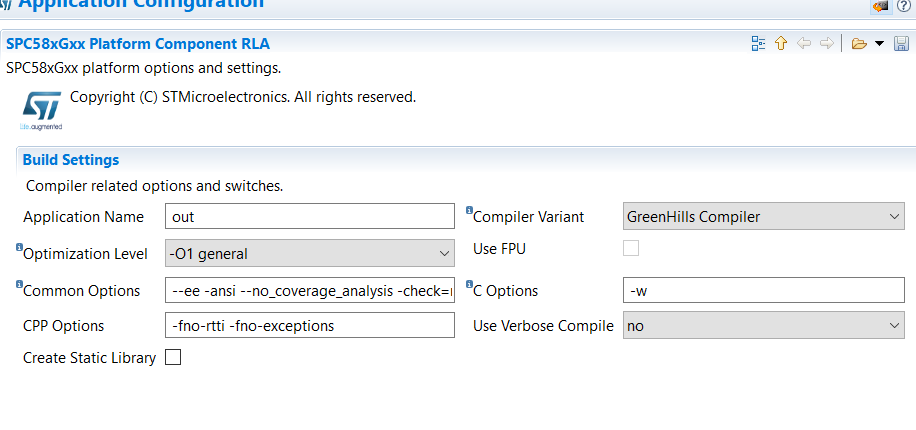Click the Use Verbose Compile label
Viewport: 916px width, 430px height.
(543, 325)
